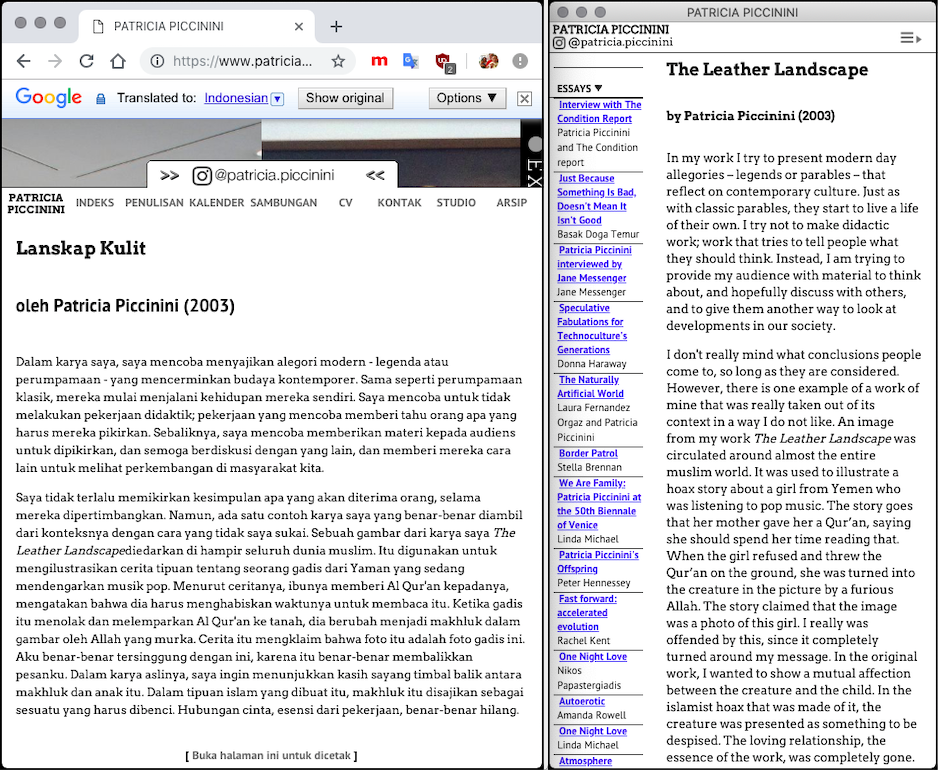The image size is (938, 770).
Task: Open the translate Options dropdown
Action: [466, 98]
